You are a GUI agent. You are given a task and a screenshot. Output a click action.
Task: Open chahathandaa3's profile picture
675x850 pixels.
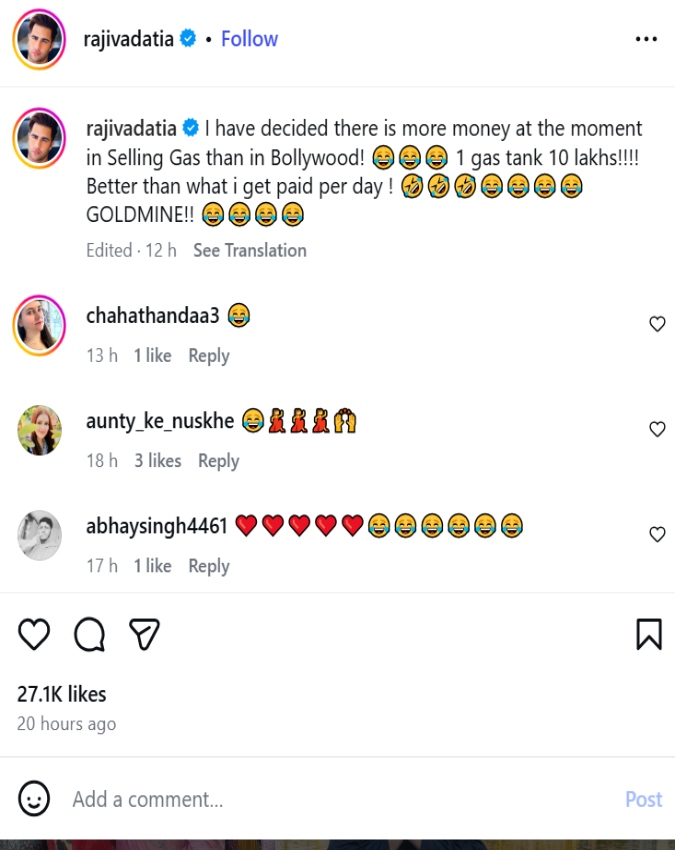pyautogui.click(x=39, y=324)
